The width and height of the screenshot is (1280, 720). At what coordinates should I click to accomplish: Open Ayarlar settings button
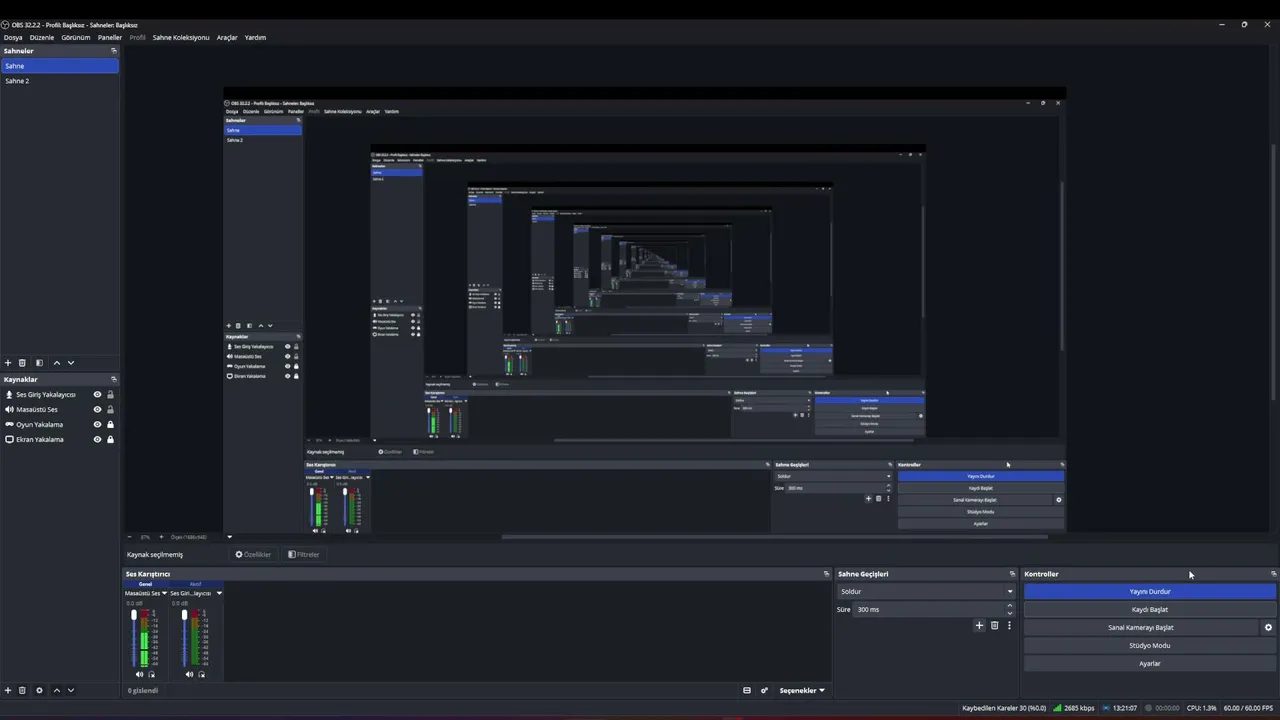click(1150, 663)
